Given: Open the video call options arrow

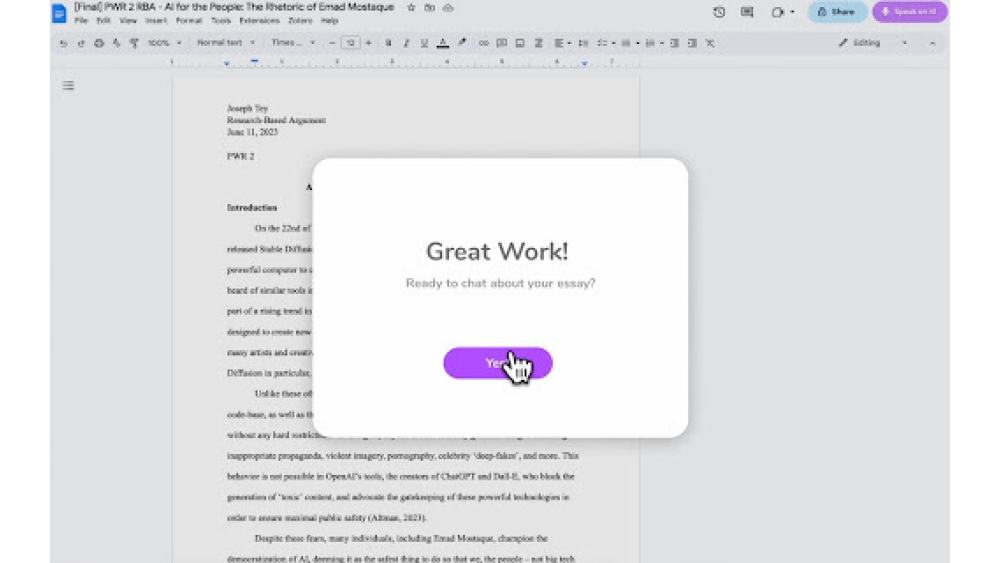Looking at the screenshot, I should tap(792, 12).
